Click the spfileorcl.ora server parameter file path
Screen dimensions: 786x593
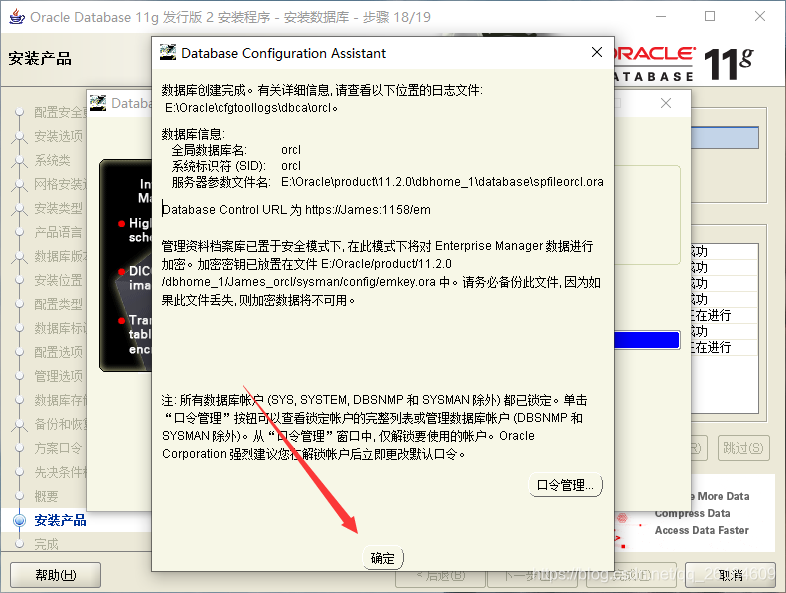(x=442, y=181)
